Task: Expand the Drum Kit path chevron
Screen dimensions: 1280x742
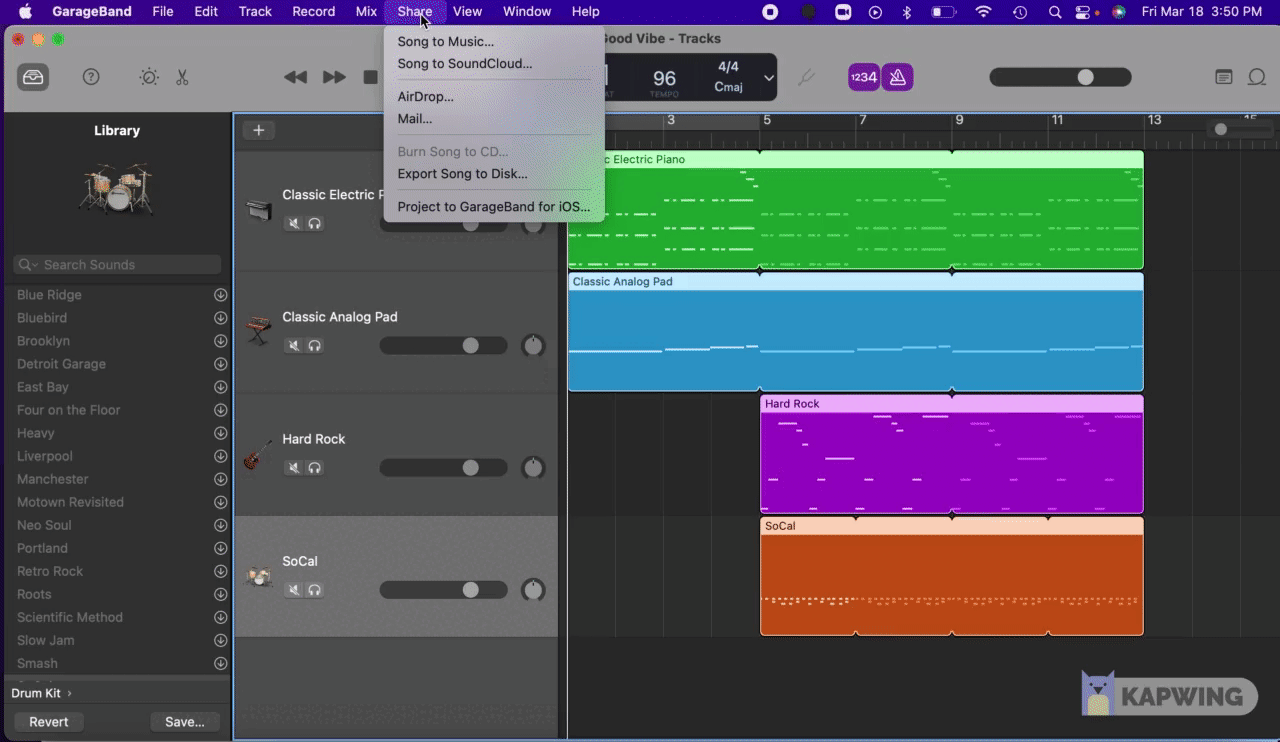Action: pos(69,693)
